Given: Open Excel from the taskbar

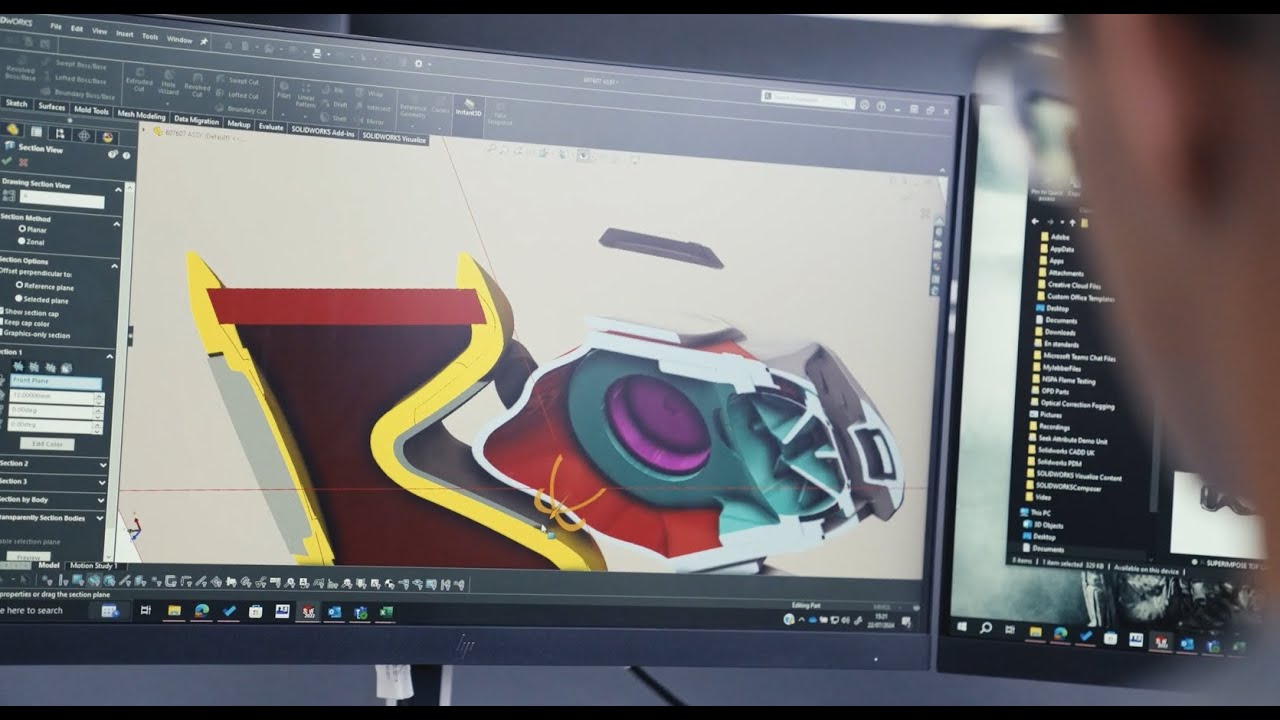Looking at the screenshot, I should pos(387,612).
